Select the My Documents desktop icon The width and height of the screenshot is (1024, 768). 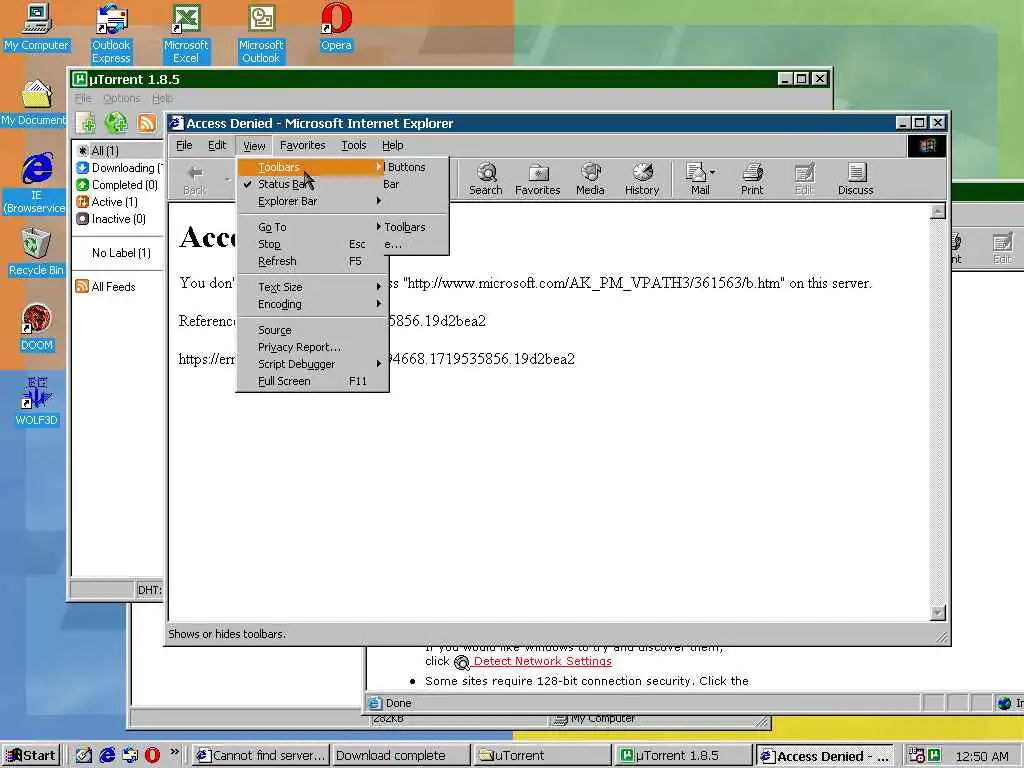click(34, 103)
